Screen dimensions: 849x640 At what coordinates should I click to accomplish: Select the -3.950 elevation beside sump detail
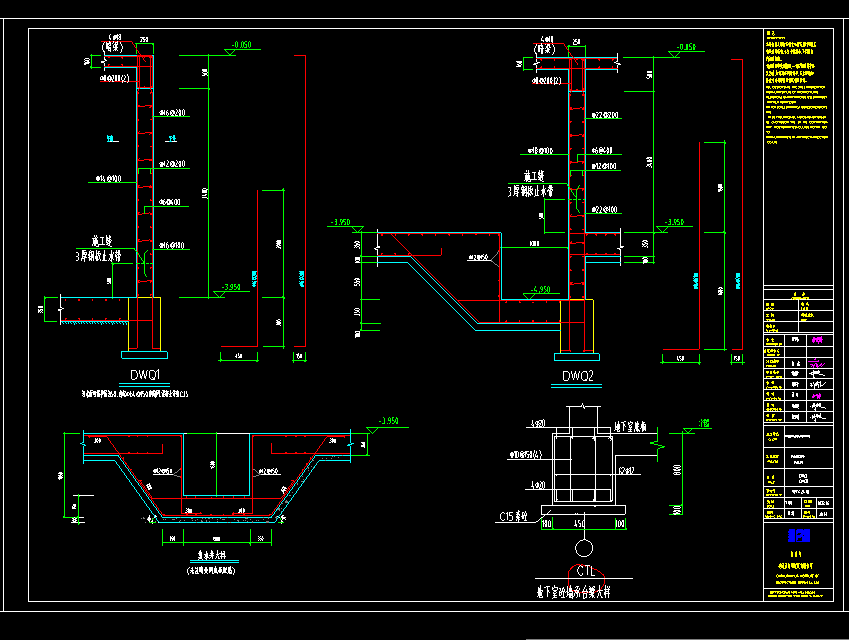(388, 421)
